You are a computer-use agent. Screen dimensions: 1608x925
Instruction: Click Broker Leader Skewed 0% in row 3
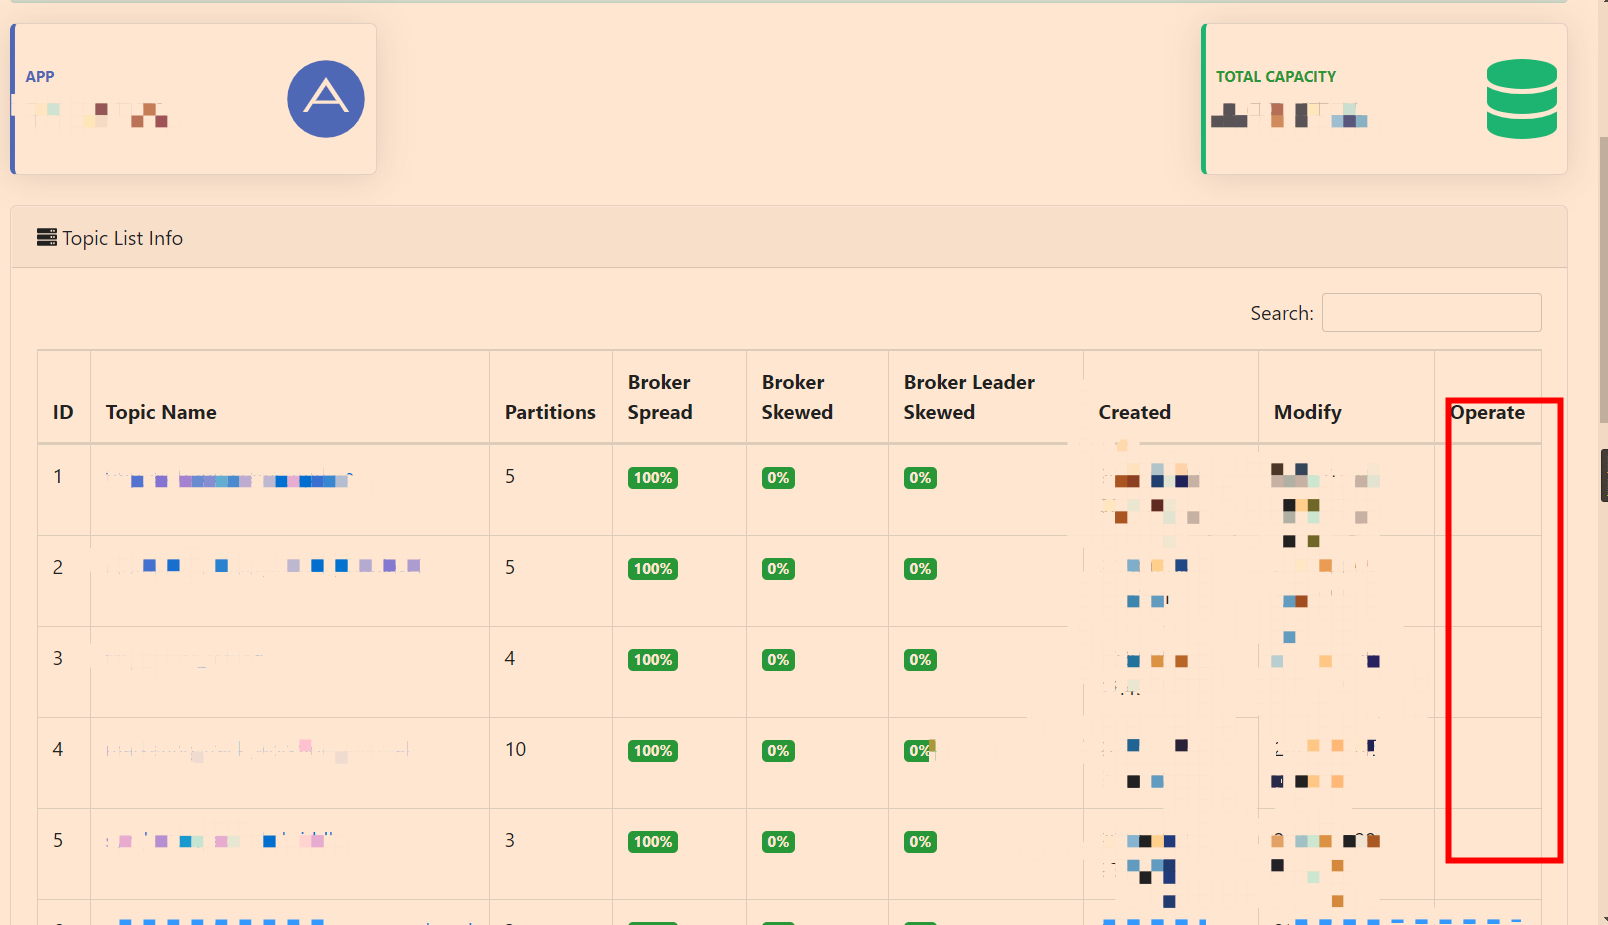coord(920,660)
